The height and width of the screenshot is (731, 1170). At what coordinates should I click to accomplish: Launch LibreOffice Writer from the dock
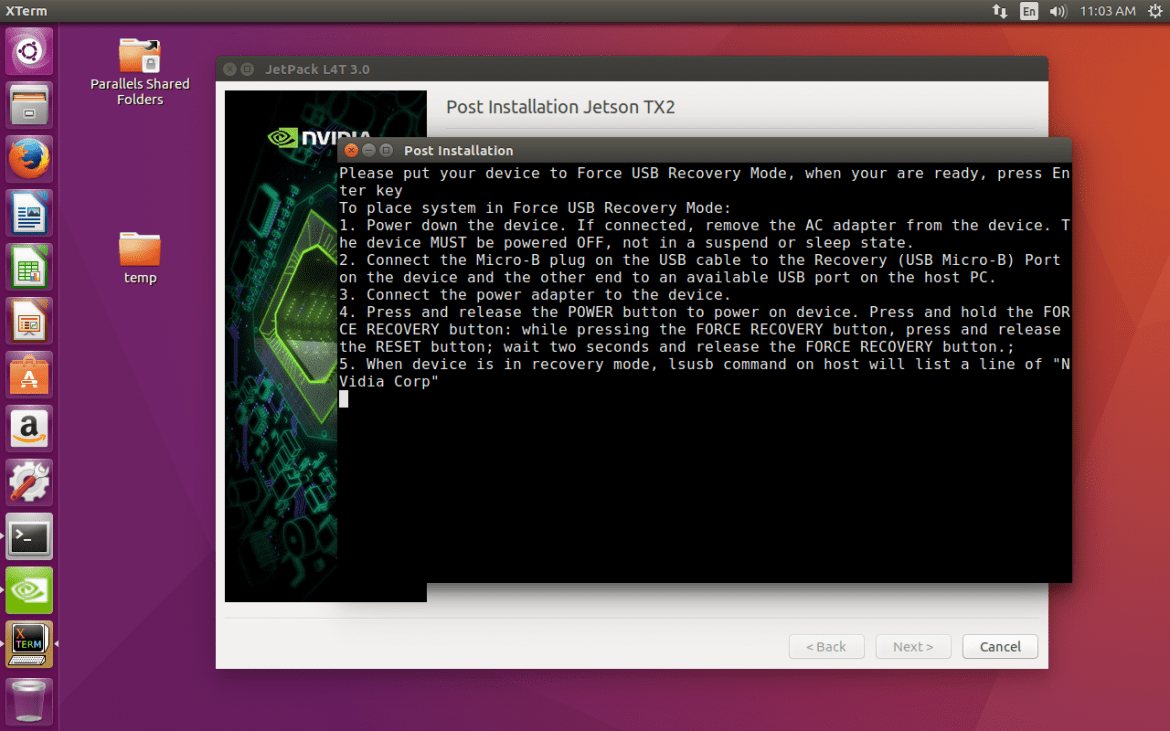pyautogui.click(x=29, y=213)
